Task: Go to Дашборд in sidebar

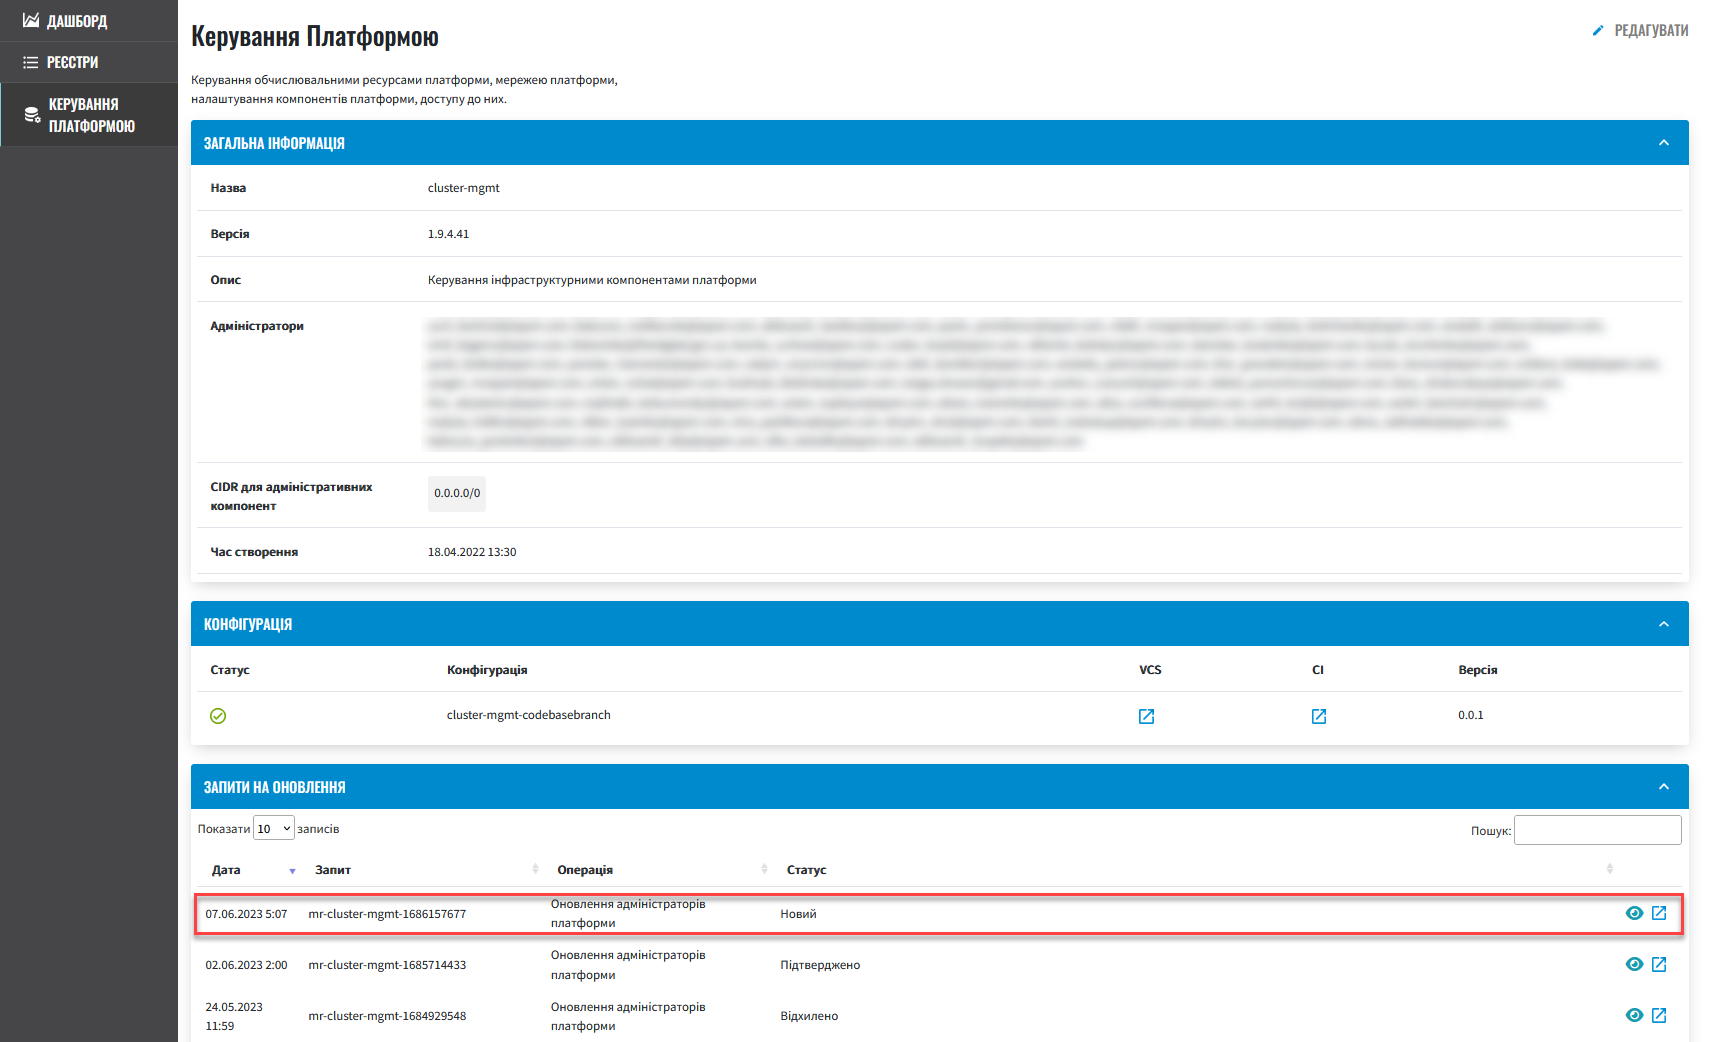Action: 77,21
